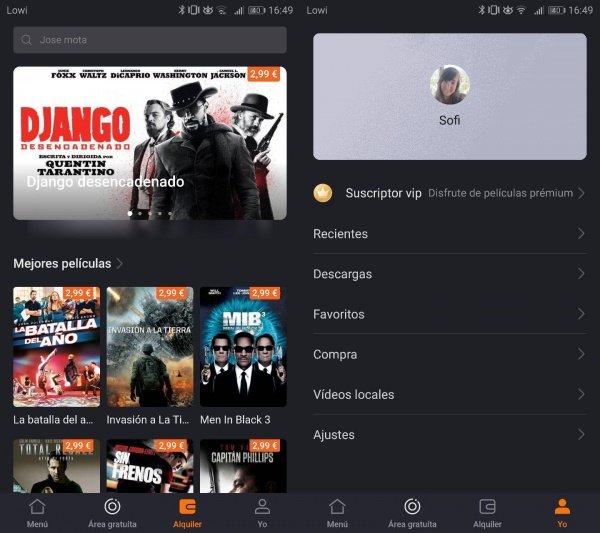Switch to Alquiler tab in right screen
The width and height of the screenshot is (600, 533).
(x=487, y=513)
